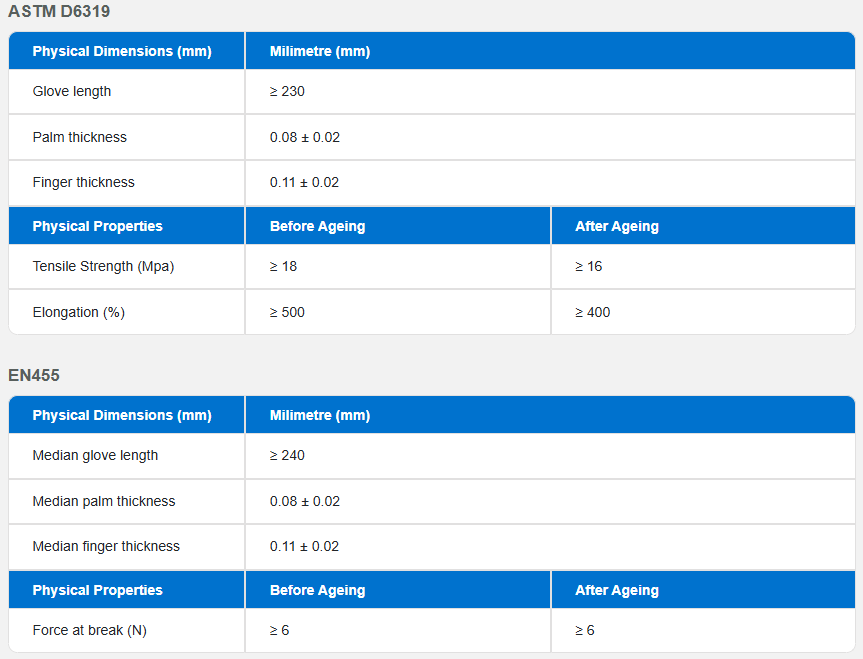The image size is (863, 659).
Task: Click the EN455 'After Ageing' header
Action: tap(616, 590)
